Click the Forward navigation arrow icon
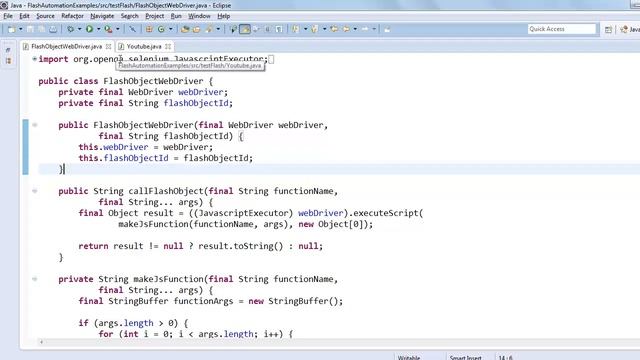Viewport: 640px width, 360px height. click(x=365, y=29)
